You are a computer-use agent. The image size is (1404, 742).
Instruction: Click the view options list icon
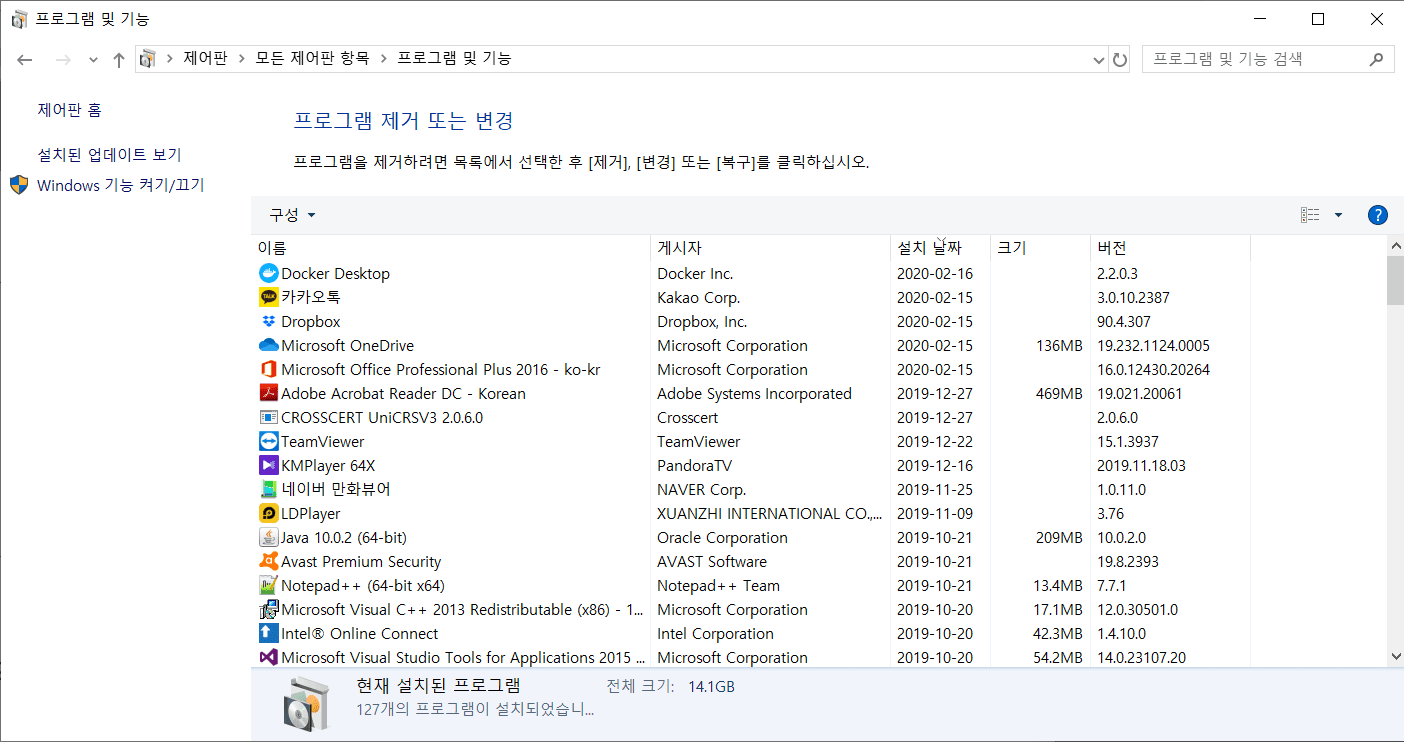[x=1310, y=215]
